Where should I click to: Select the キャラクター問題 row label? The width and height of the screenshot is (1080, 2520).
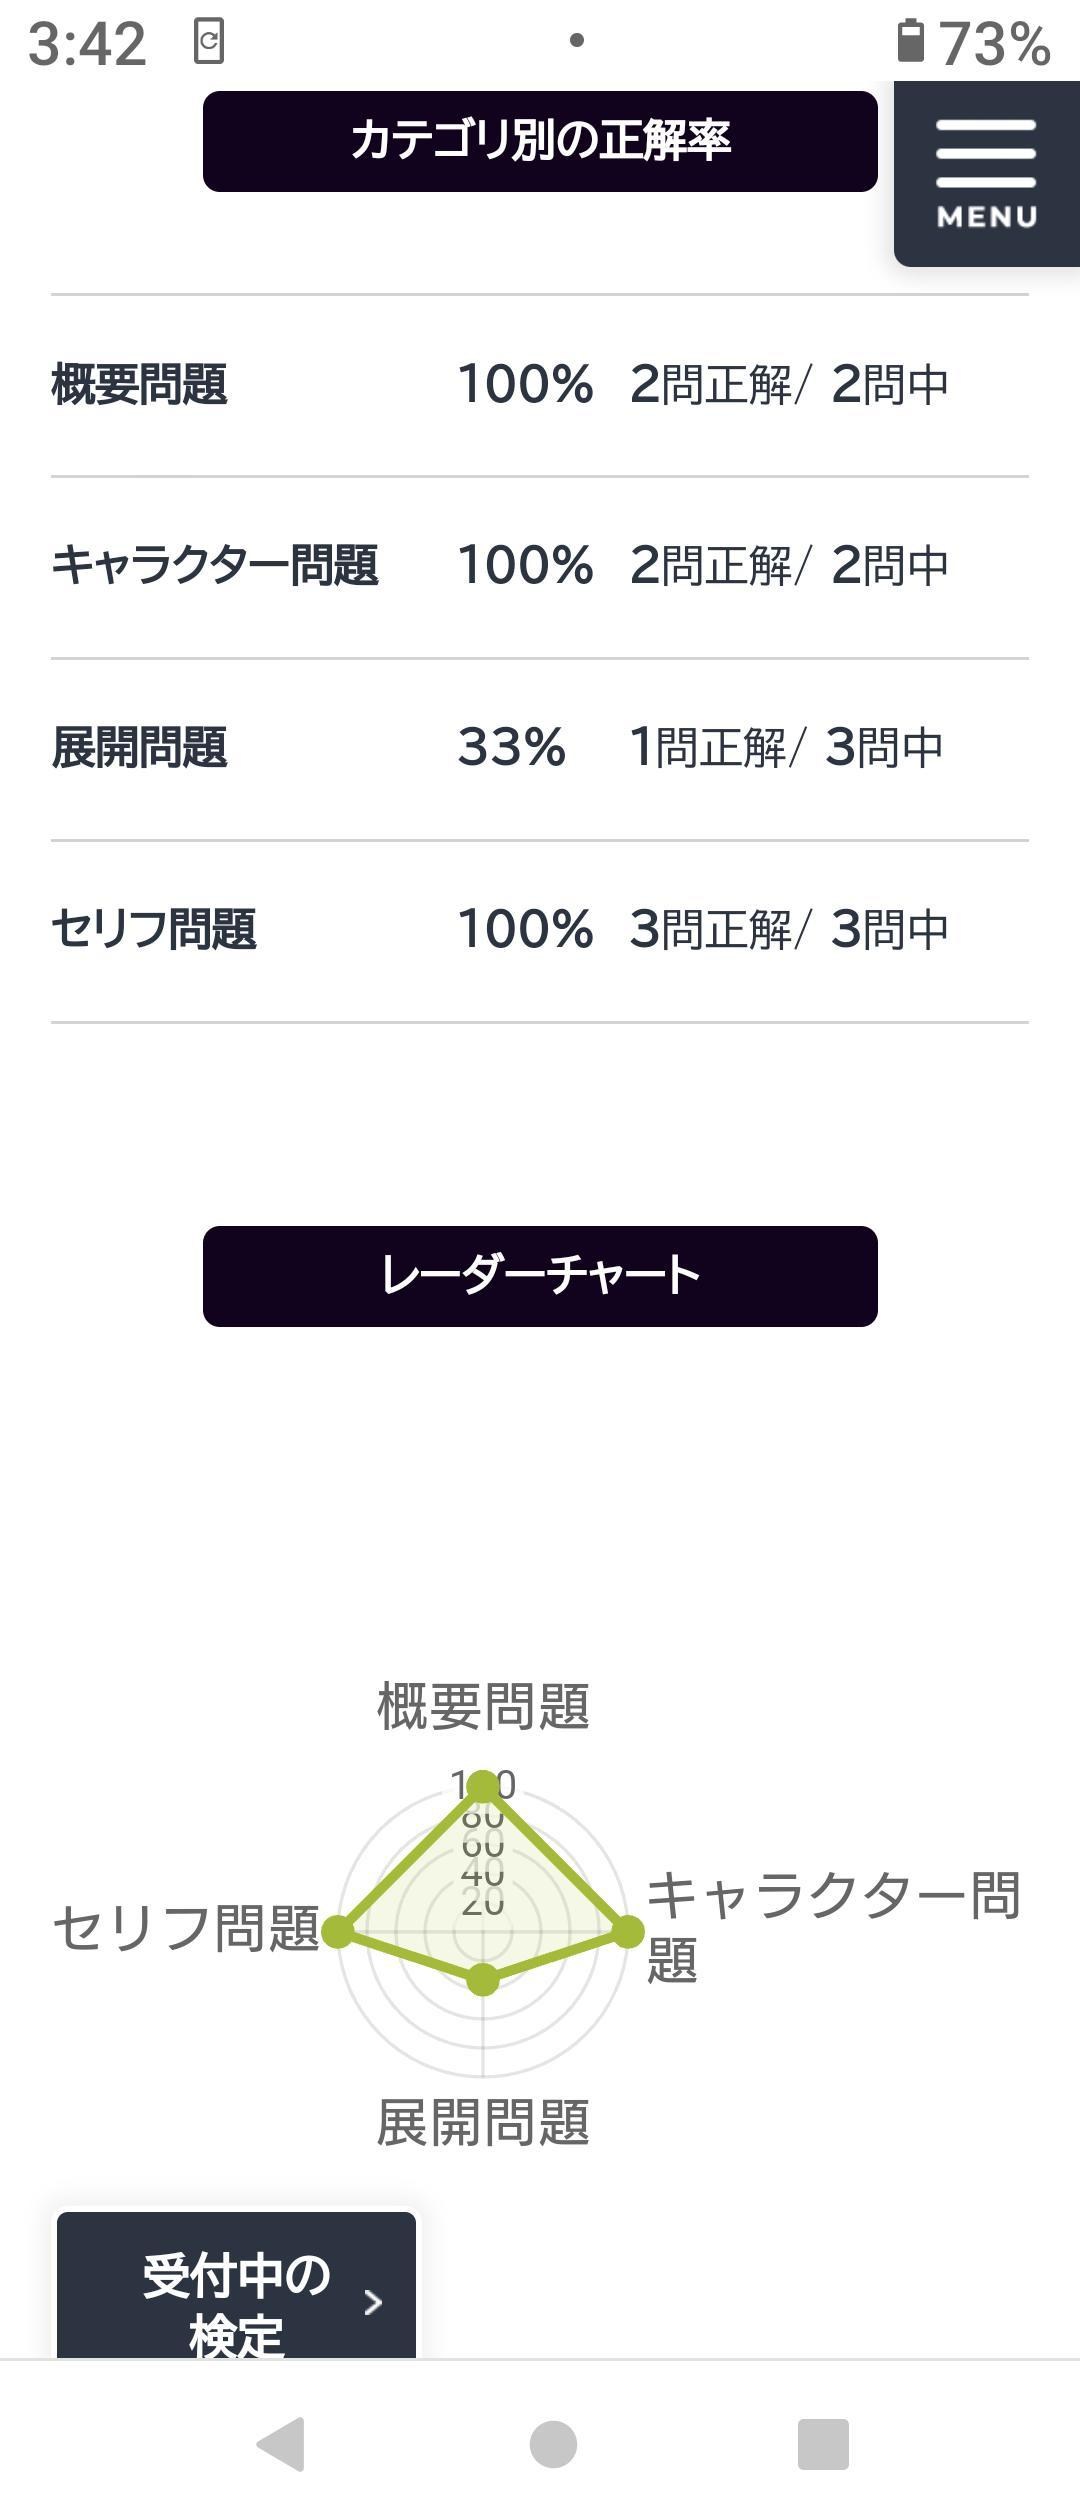click(215, 566)
